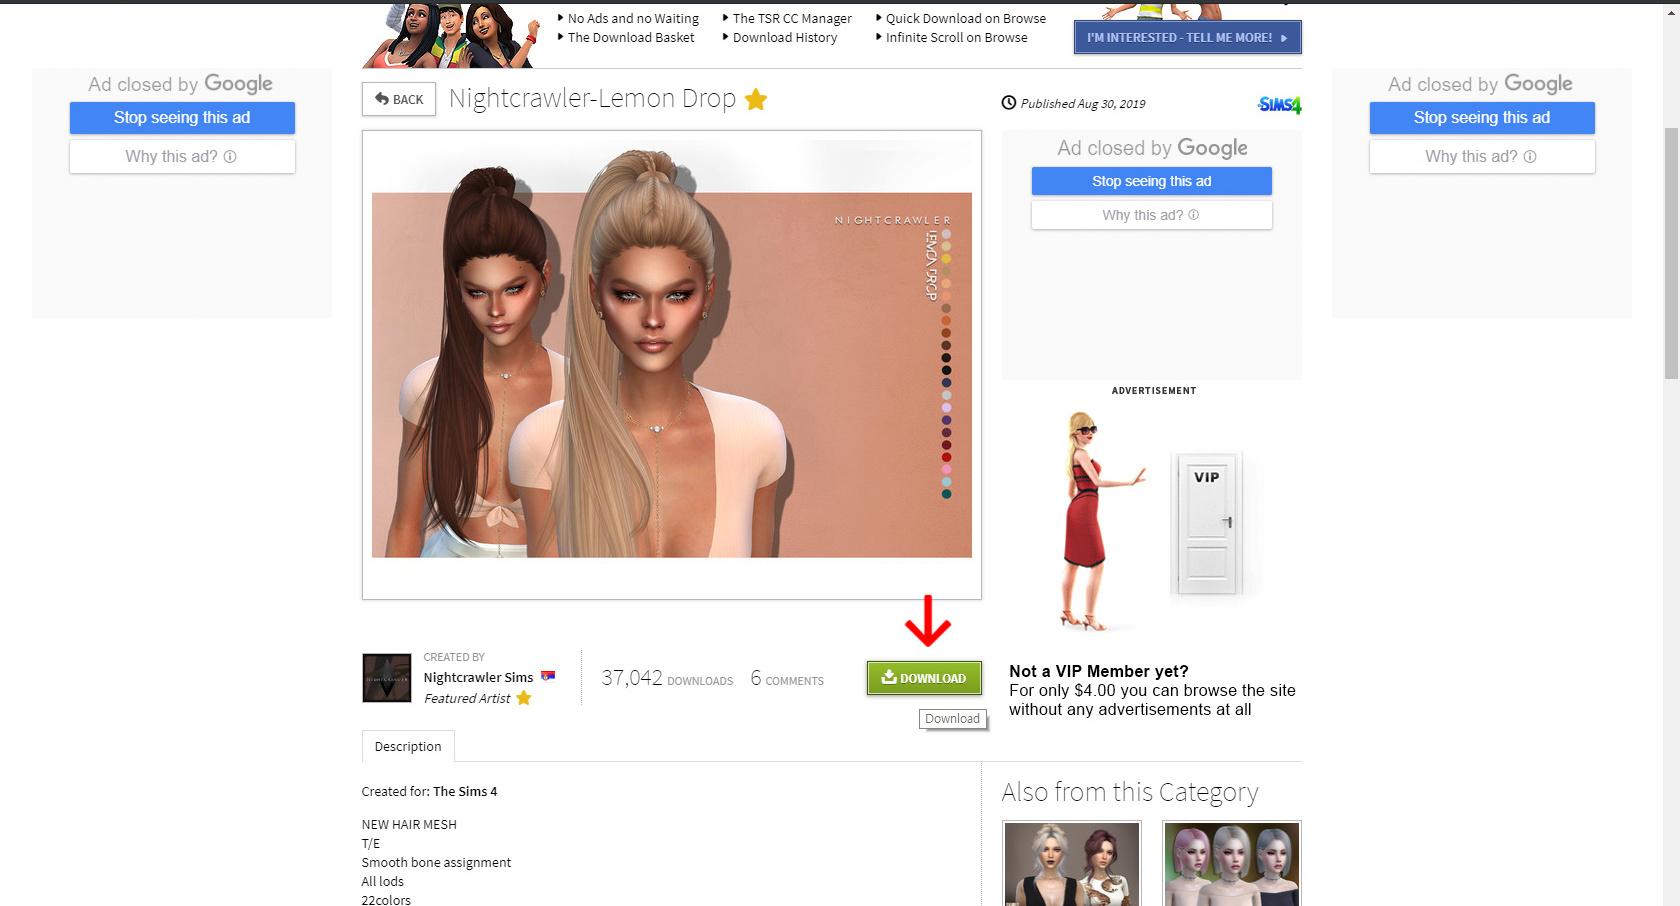Click 'No Ads and no Waiting' text
Screen dimensions: 1680x906
point(633,18)
